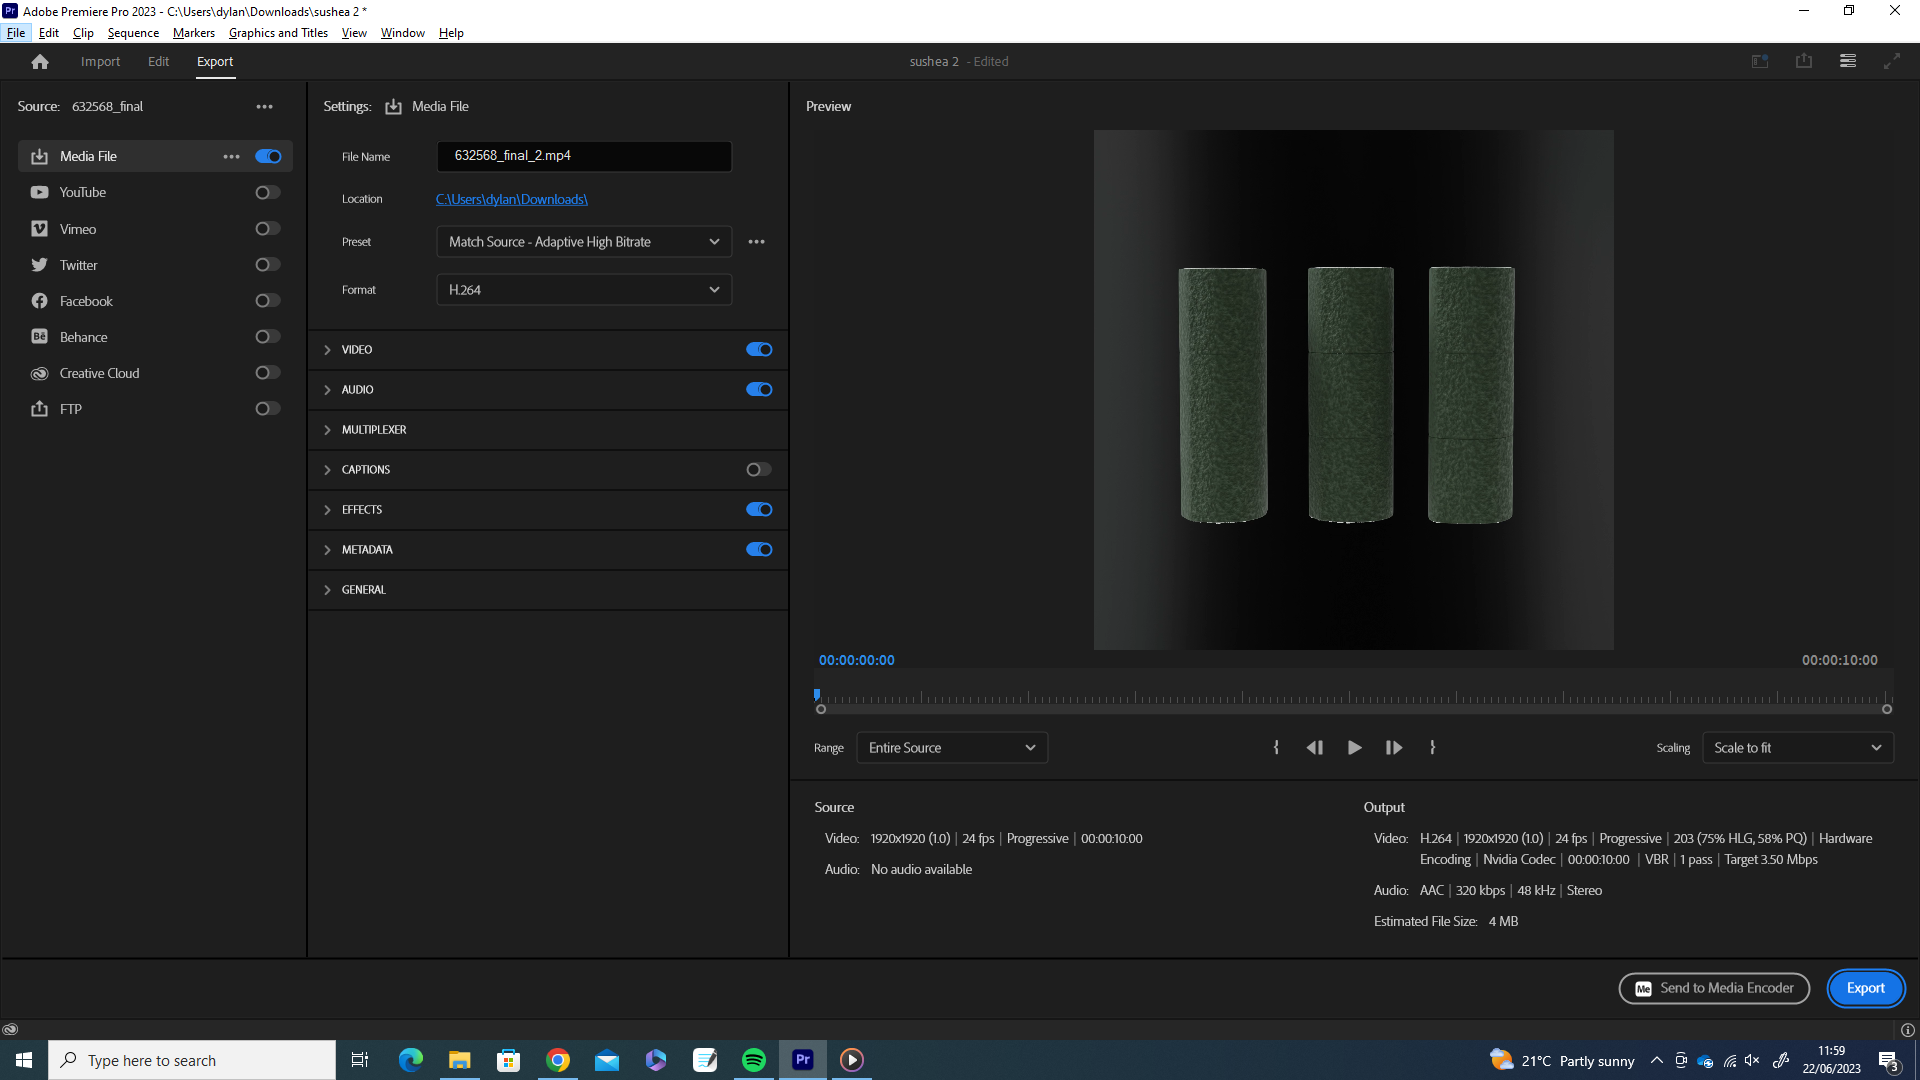Click the Export button to render
Viewport: 1920px width, 1080px height.
[x=1865, y=988]
